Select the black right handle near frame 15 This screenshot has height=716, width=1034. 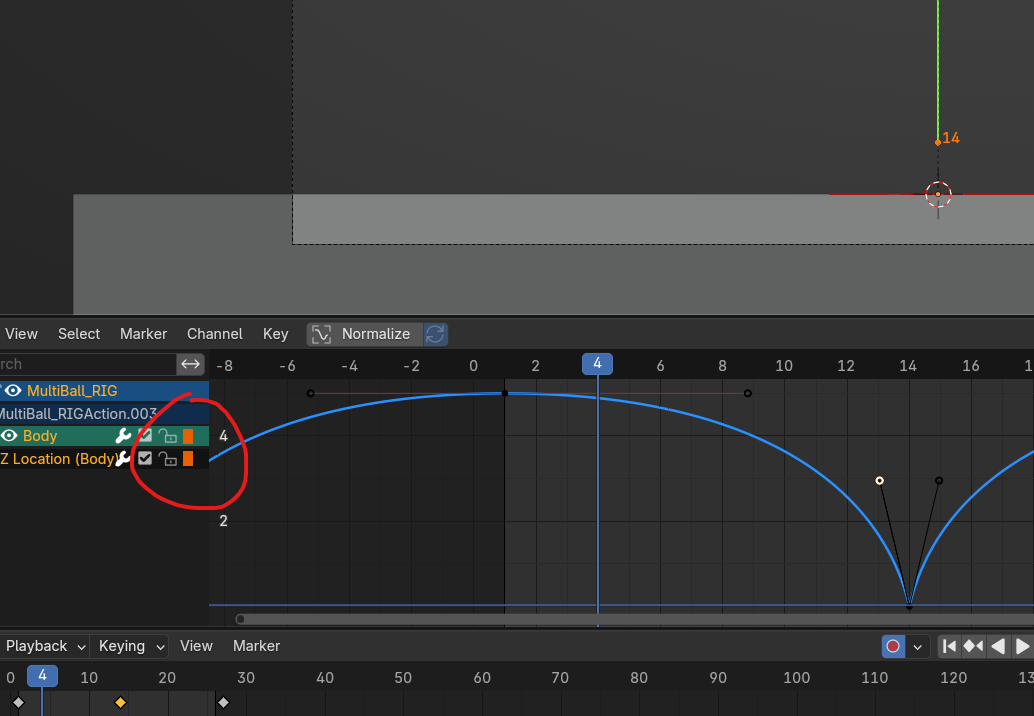(x=939, y=481)
